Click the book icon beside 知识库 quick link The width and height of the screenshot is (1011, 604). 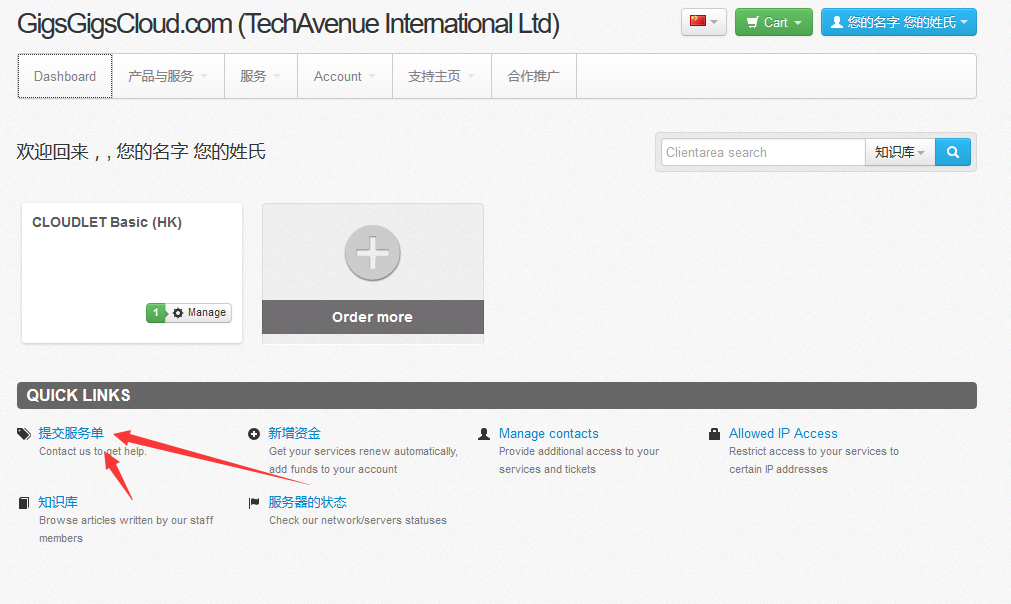click(x=24, y=503)
